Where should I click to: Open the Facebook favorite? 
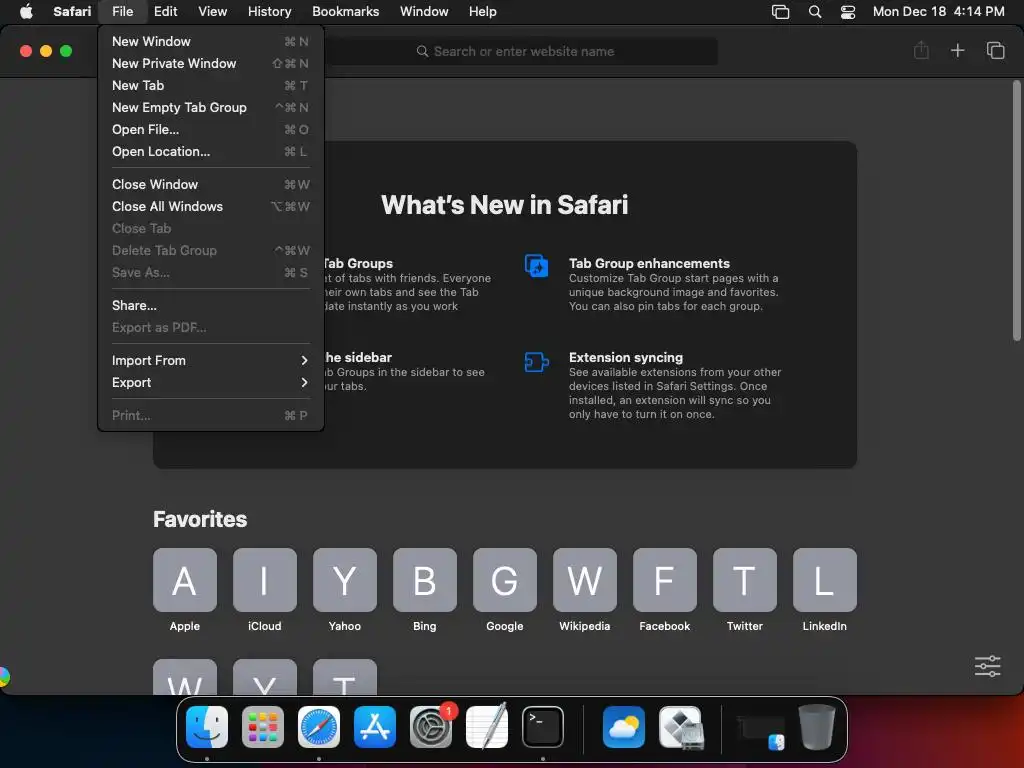(665, 580)
